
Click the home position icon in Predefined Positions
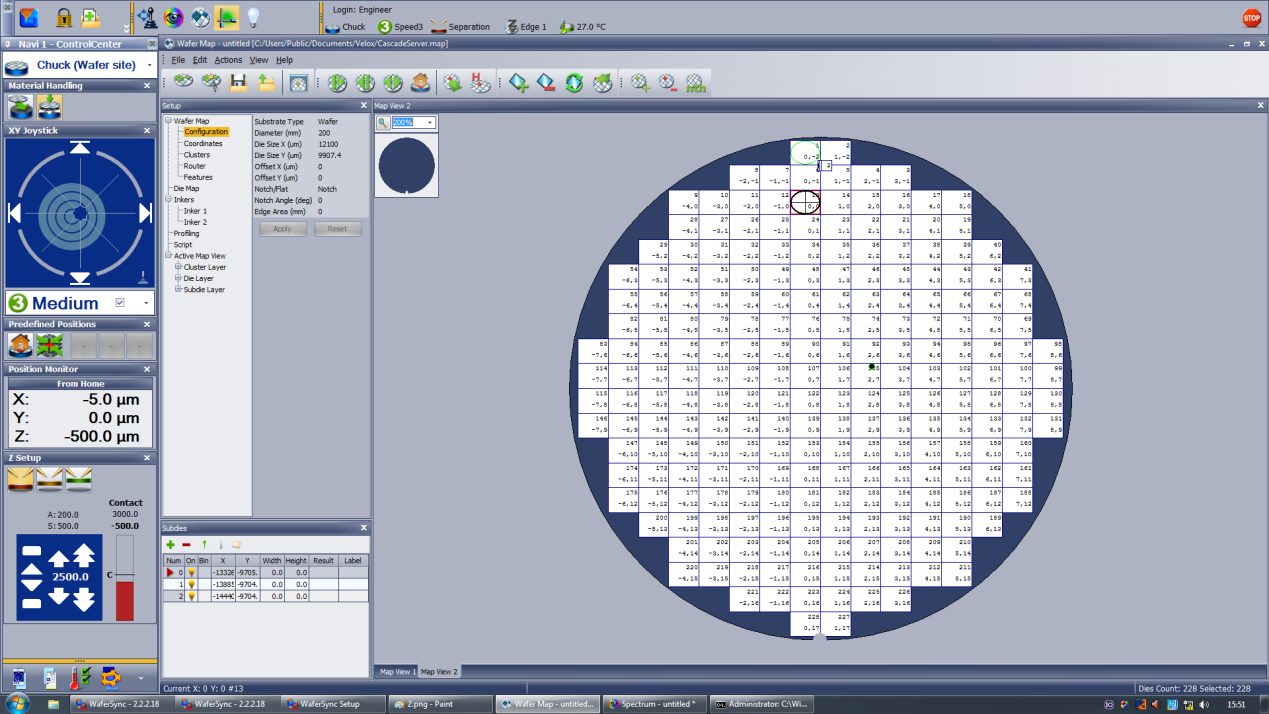(21, 345)
